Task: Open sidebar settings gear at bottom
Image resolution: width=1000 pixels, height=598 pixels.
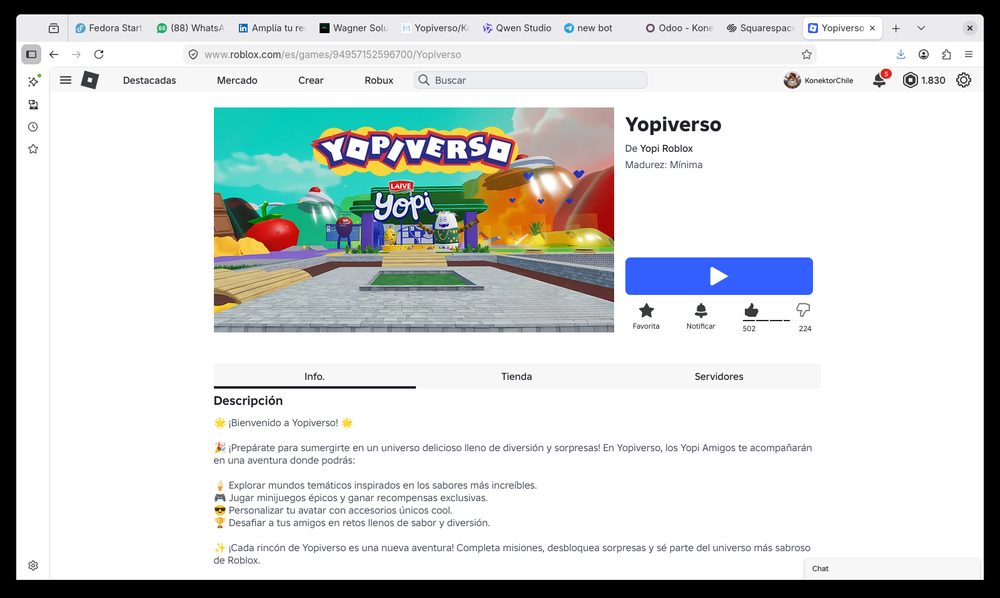Action: click(x=33, y=565)
